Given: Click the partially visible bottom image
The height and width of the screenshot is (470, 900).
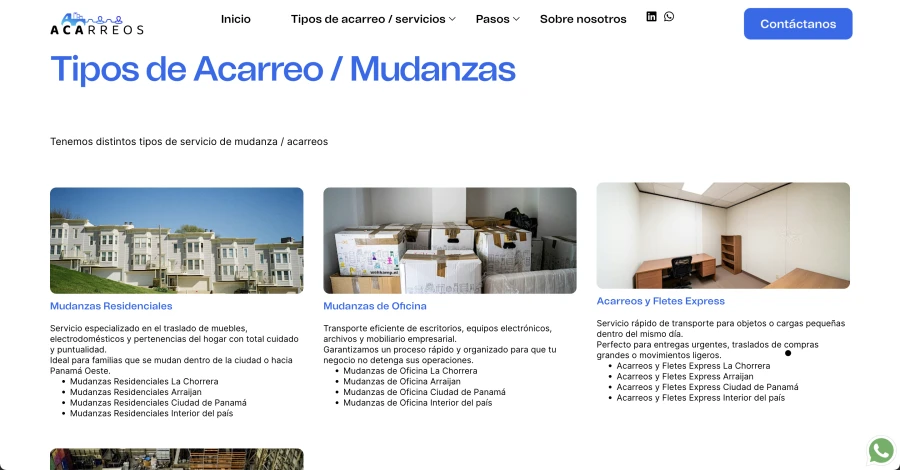Looking at the screenshot, I should pyautogui.click(x=177, y=459).
